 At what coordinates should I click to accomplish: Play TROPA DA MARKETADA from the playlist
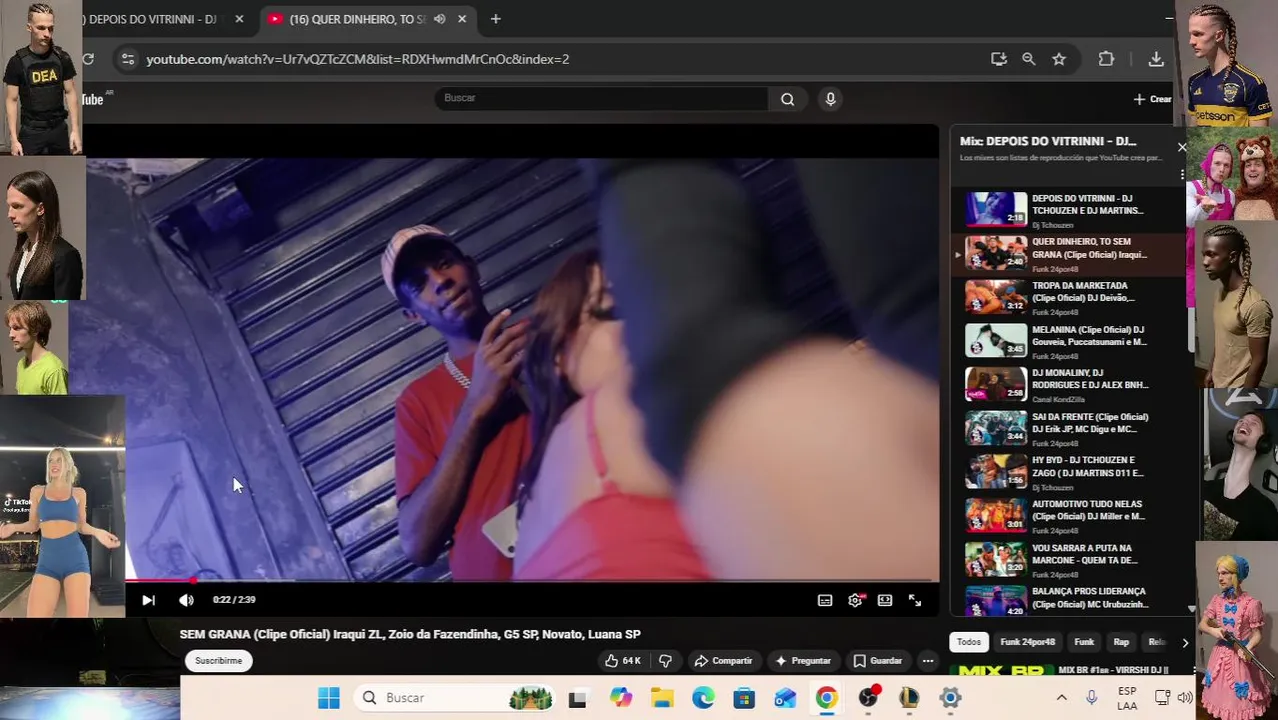coord(1069,297)
